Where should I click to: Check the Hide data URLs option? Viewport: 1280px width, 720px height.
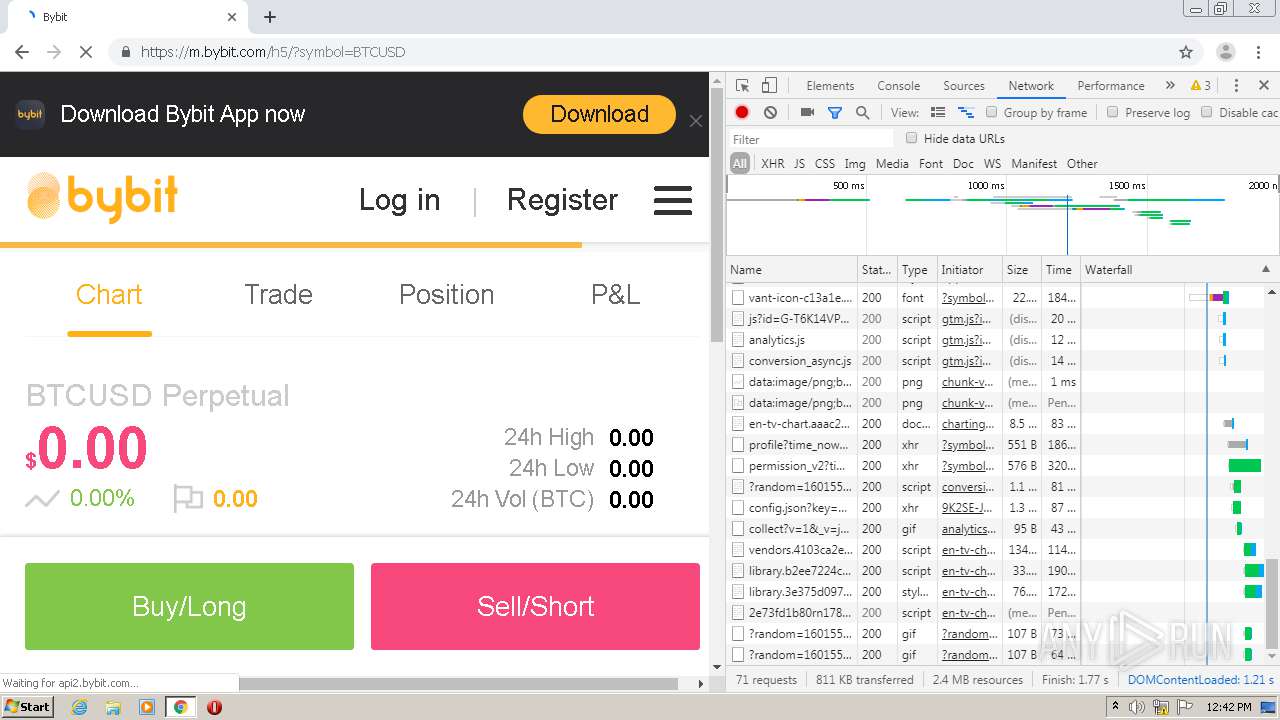(x=911, y=138)
